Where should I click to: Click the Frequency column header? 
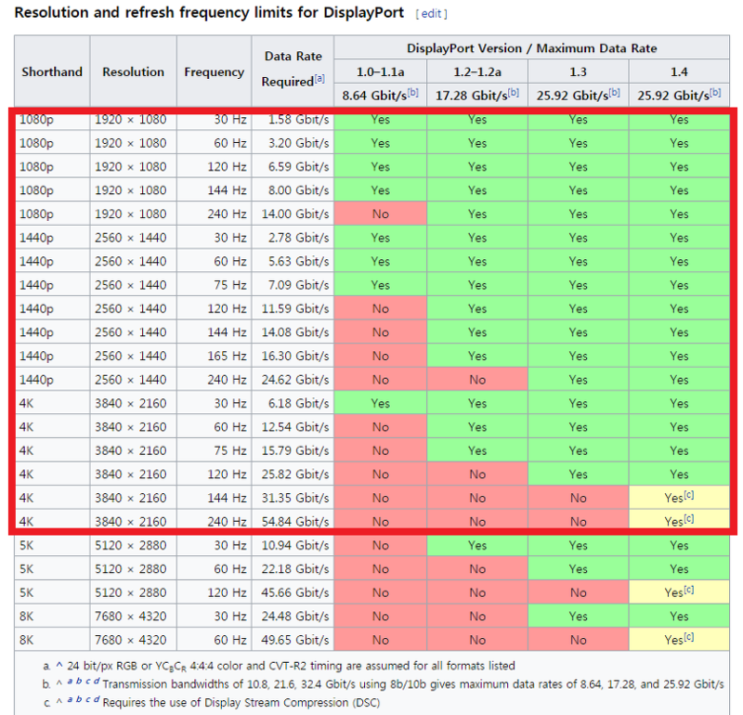(214, 72)
